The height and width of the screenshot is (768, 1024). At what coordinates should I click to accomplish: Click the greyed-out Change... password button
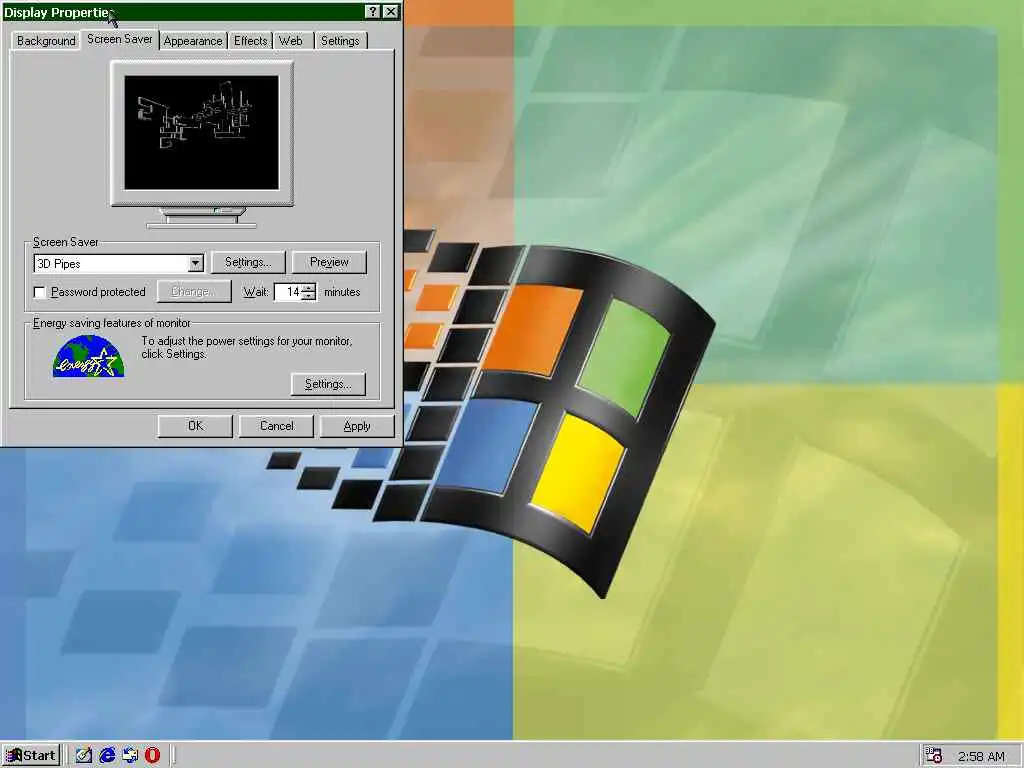tap(194, 292)
